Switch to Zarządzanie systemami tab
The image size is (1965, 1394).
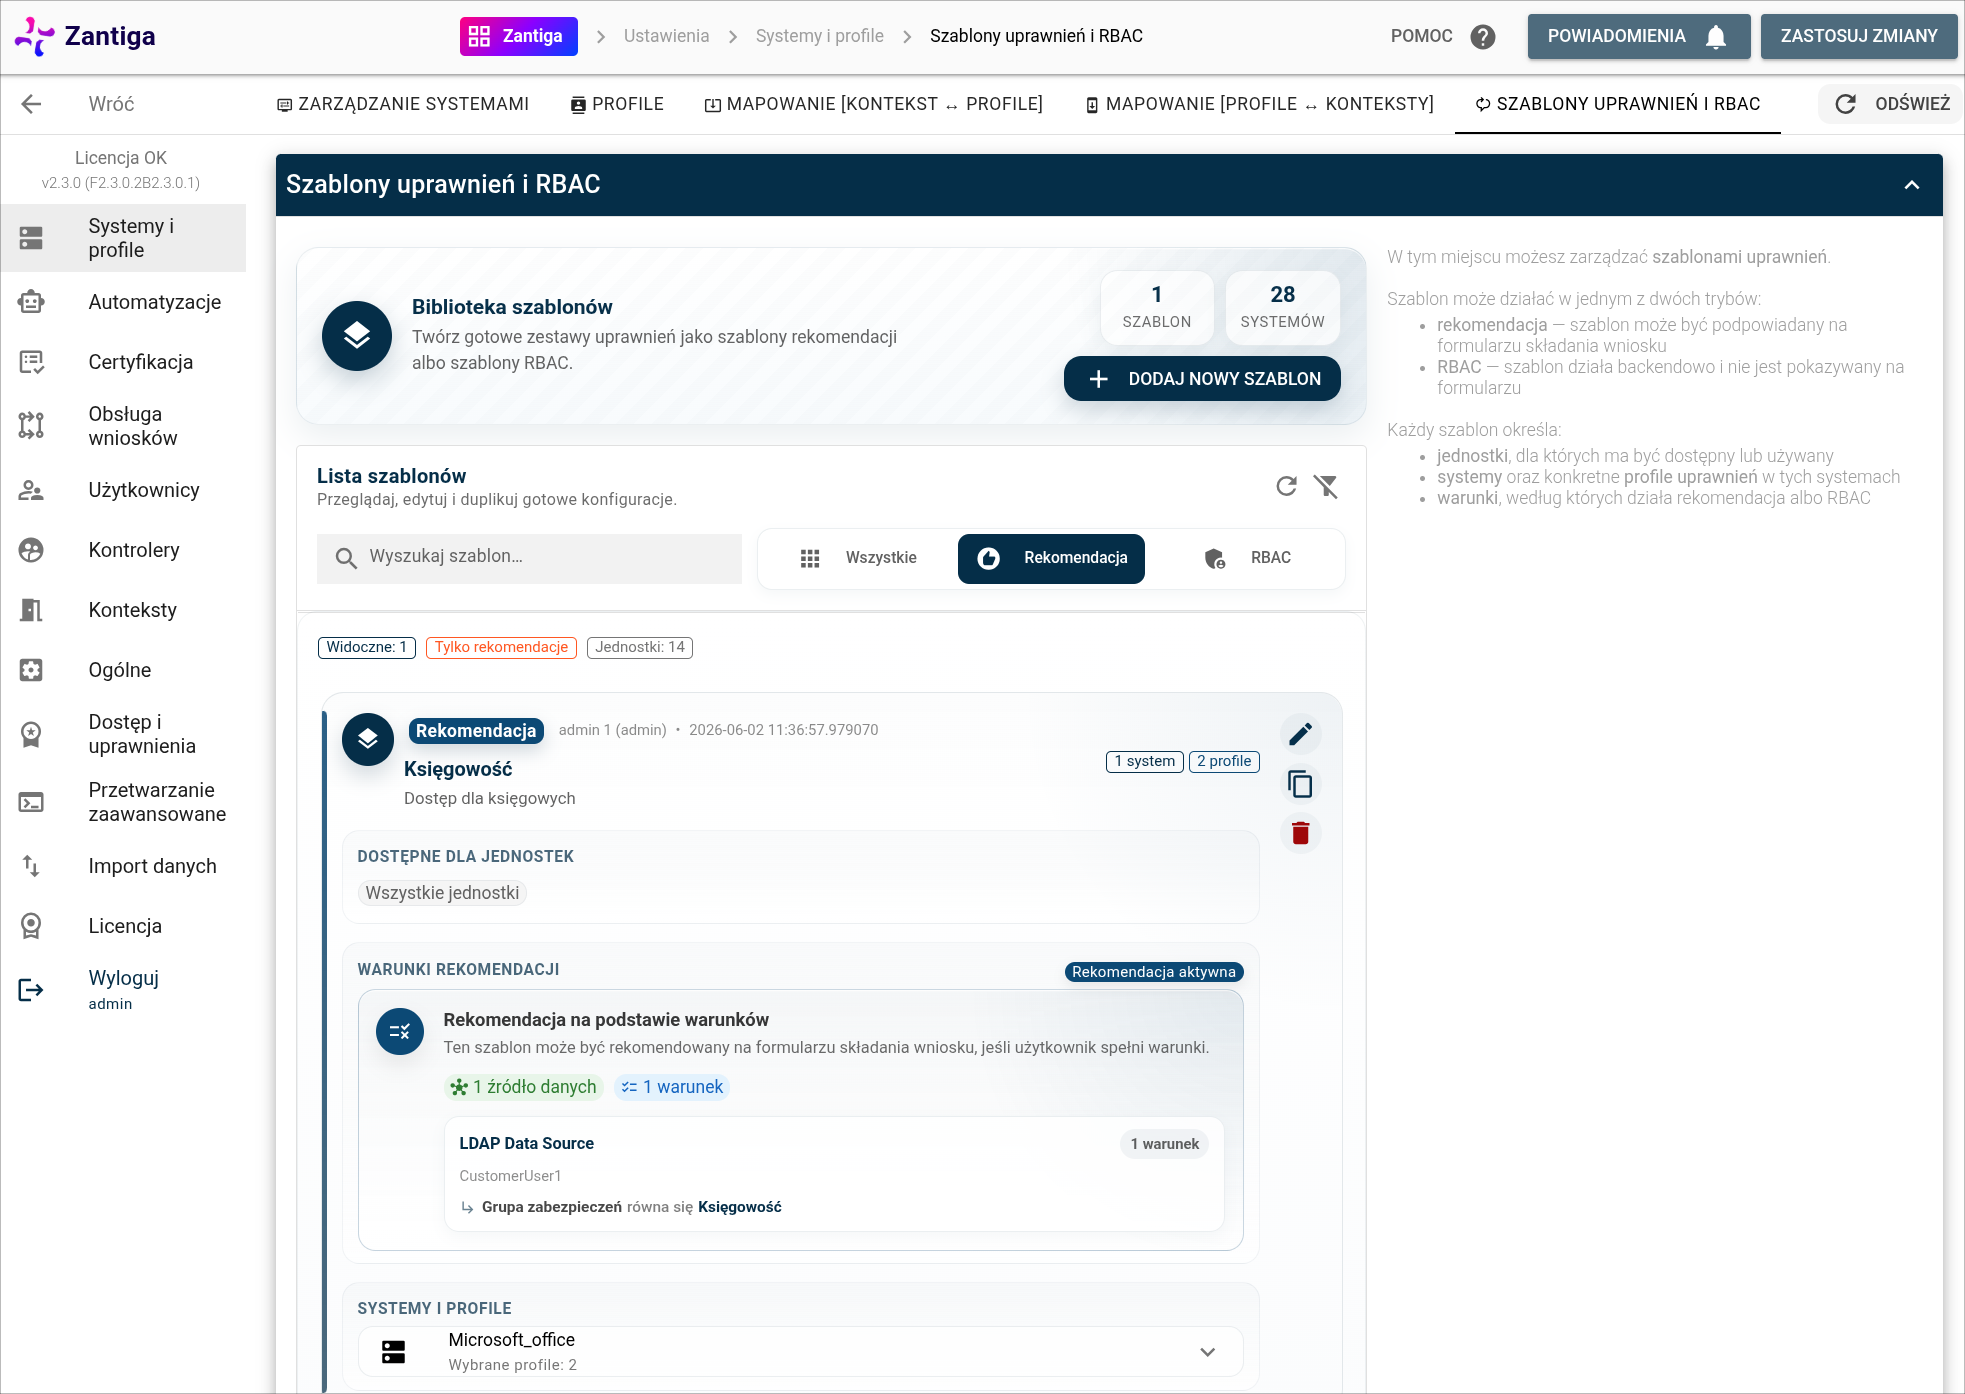[403, 104]
